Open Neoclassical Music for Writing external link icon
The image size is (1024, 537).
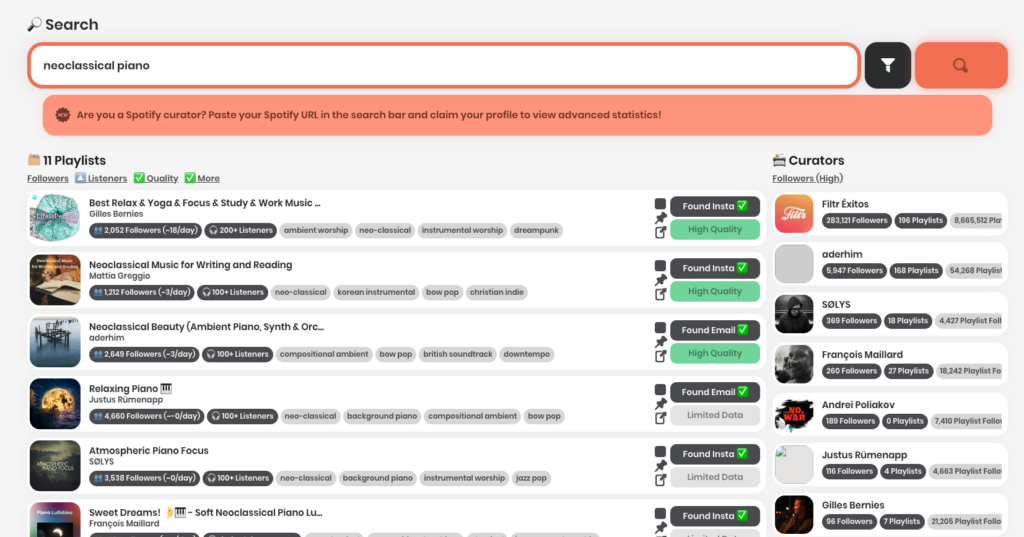pyautogui.click(x=661, y=294)
